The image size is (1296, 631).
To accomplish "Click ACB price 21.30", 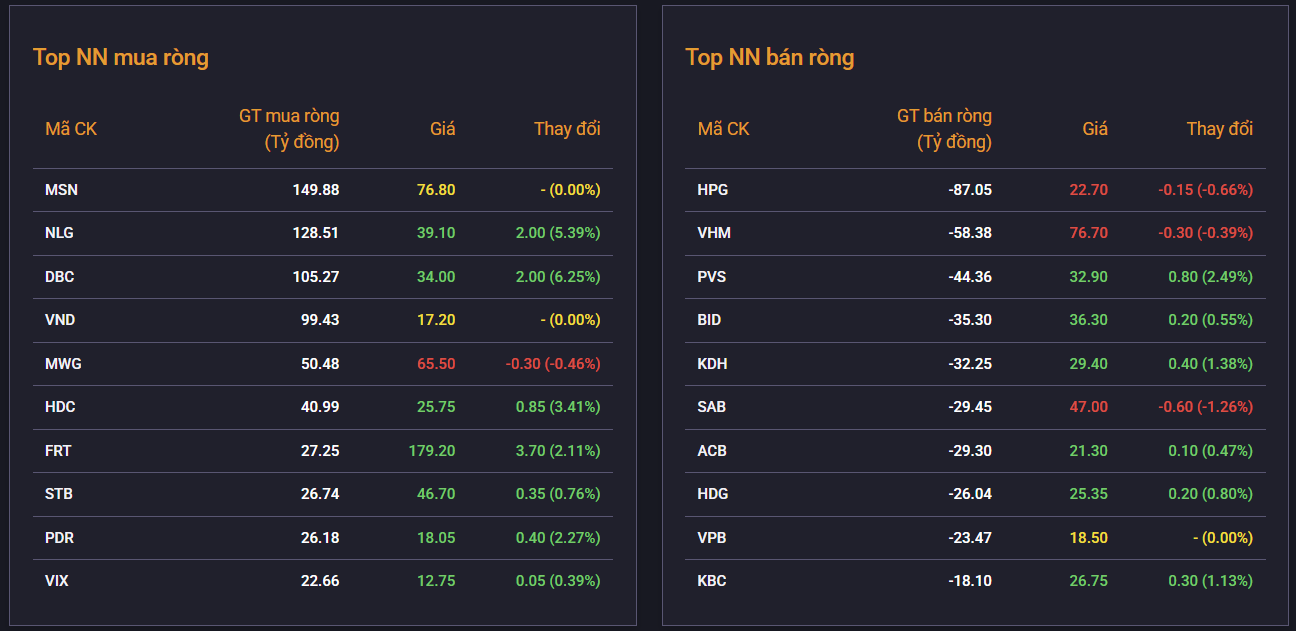I will click(1088, 451).
